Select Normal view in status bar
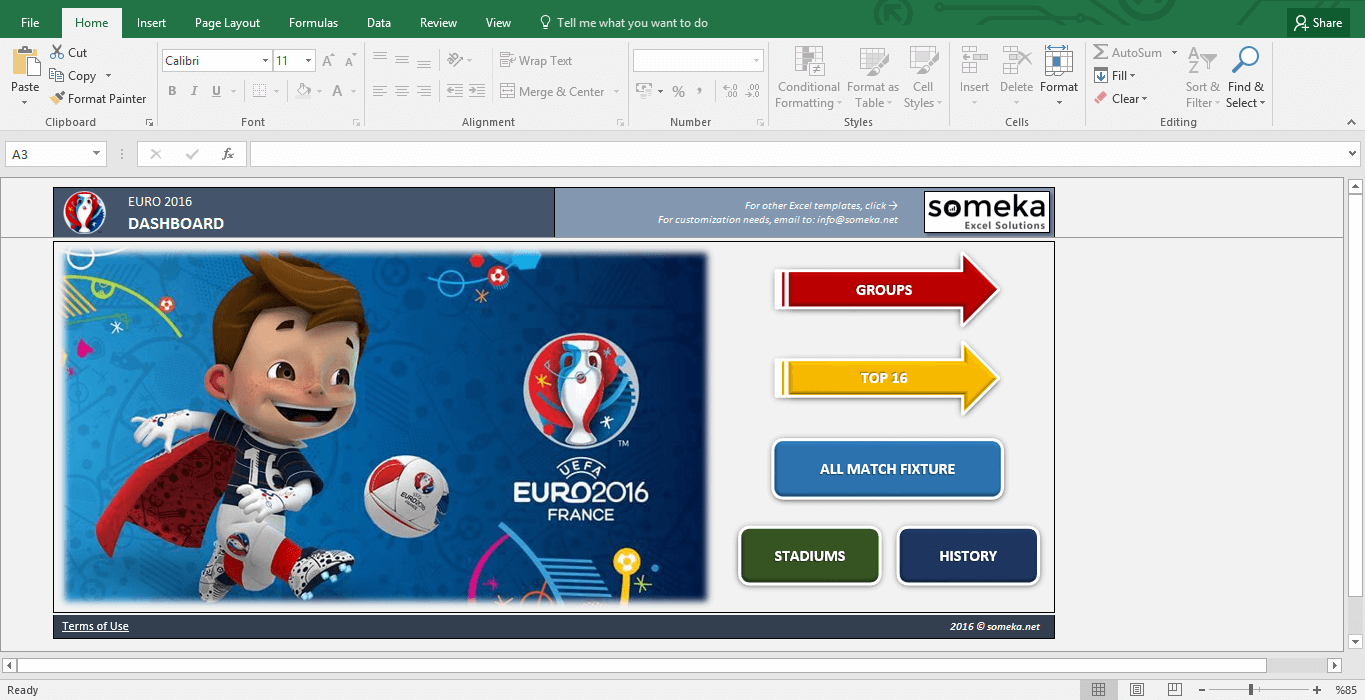 coord(1098,690)
